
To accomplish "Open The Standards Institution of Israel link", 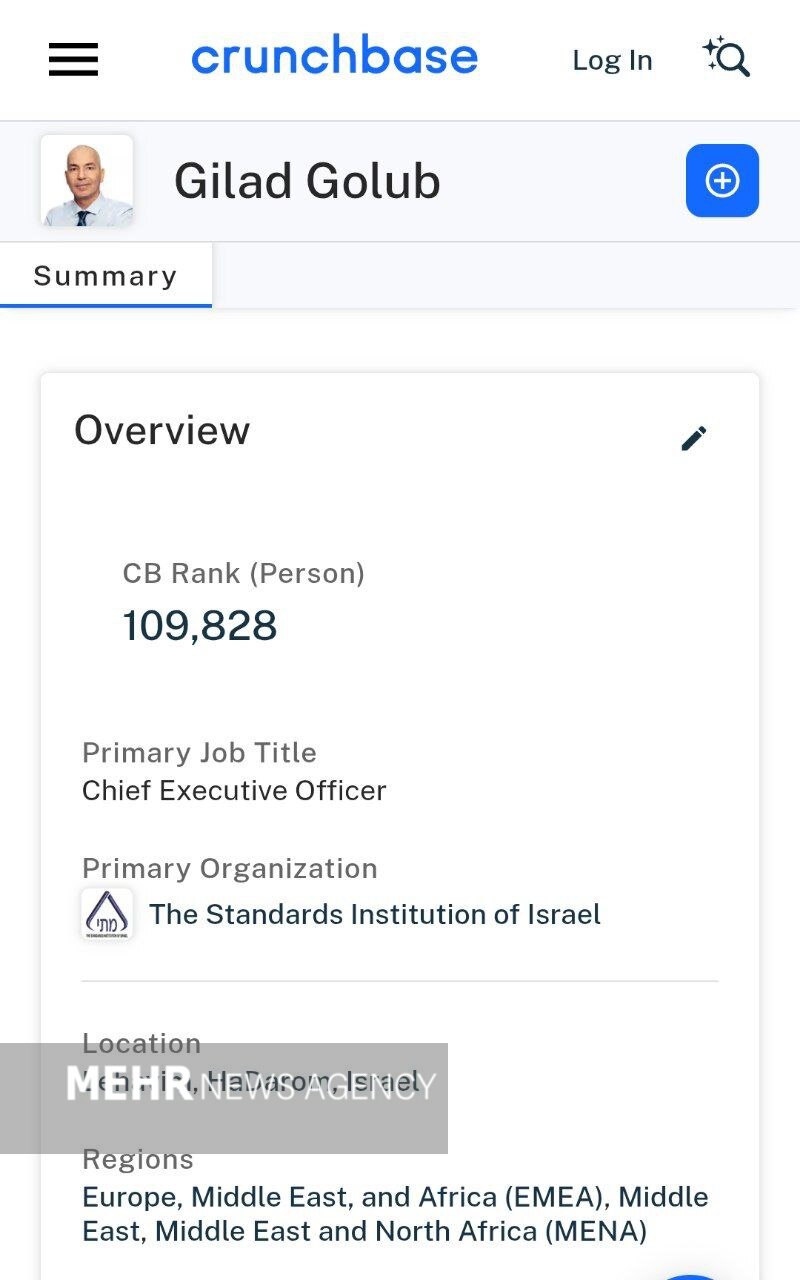I will tap(375, 914).
